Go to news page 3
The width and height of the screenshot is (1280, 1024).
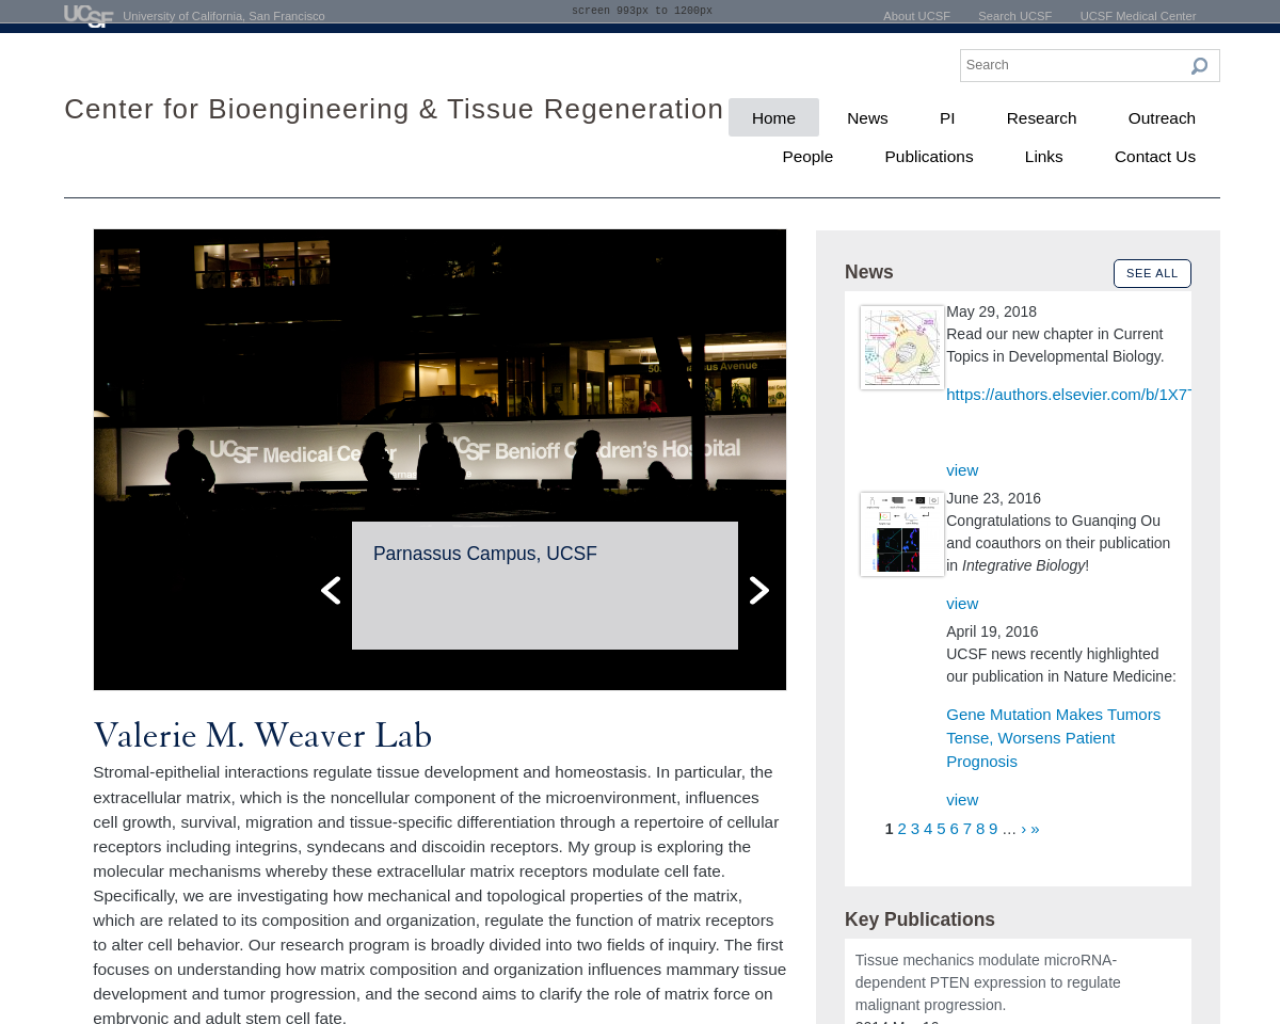click(915, 829)
